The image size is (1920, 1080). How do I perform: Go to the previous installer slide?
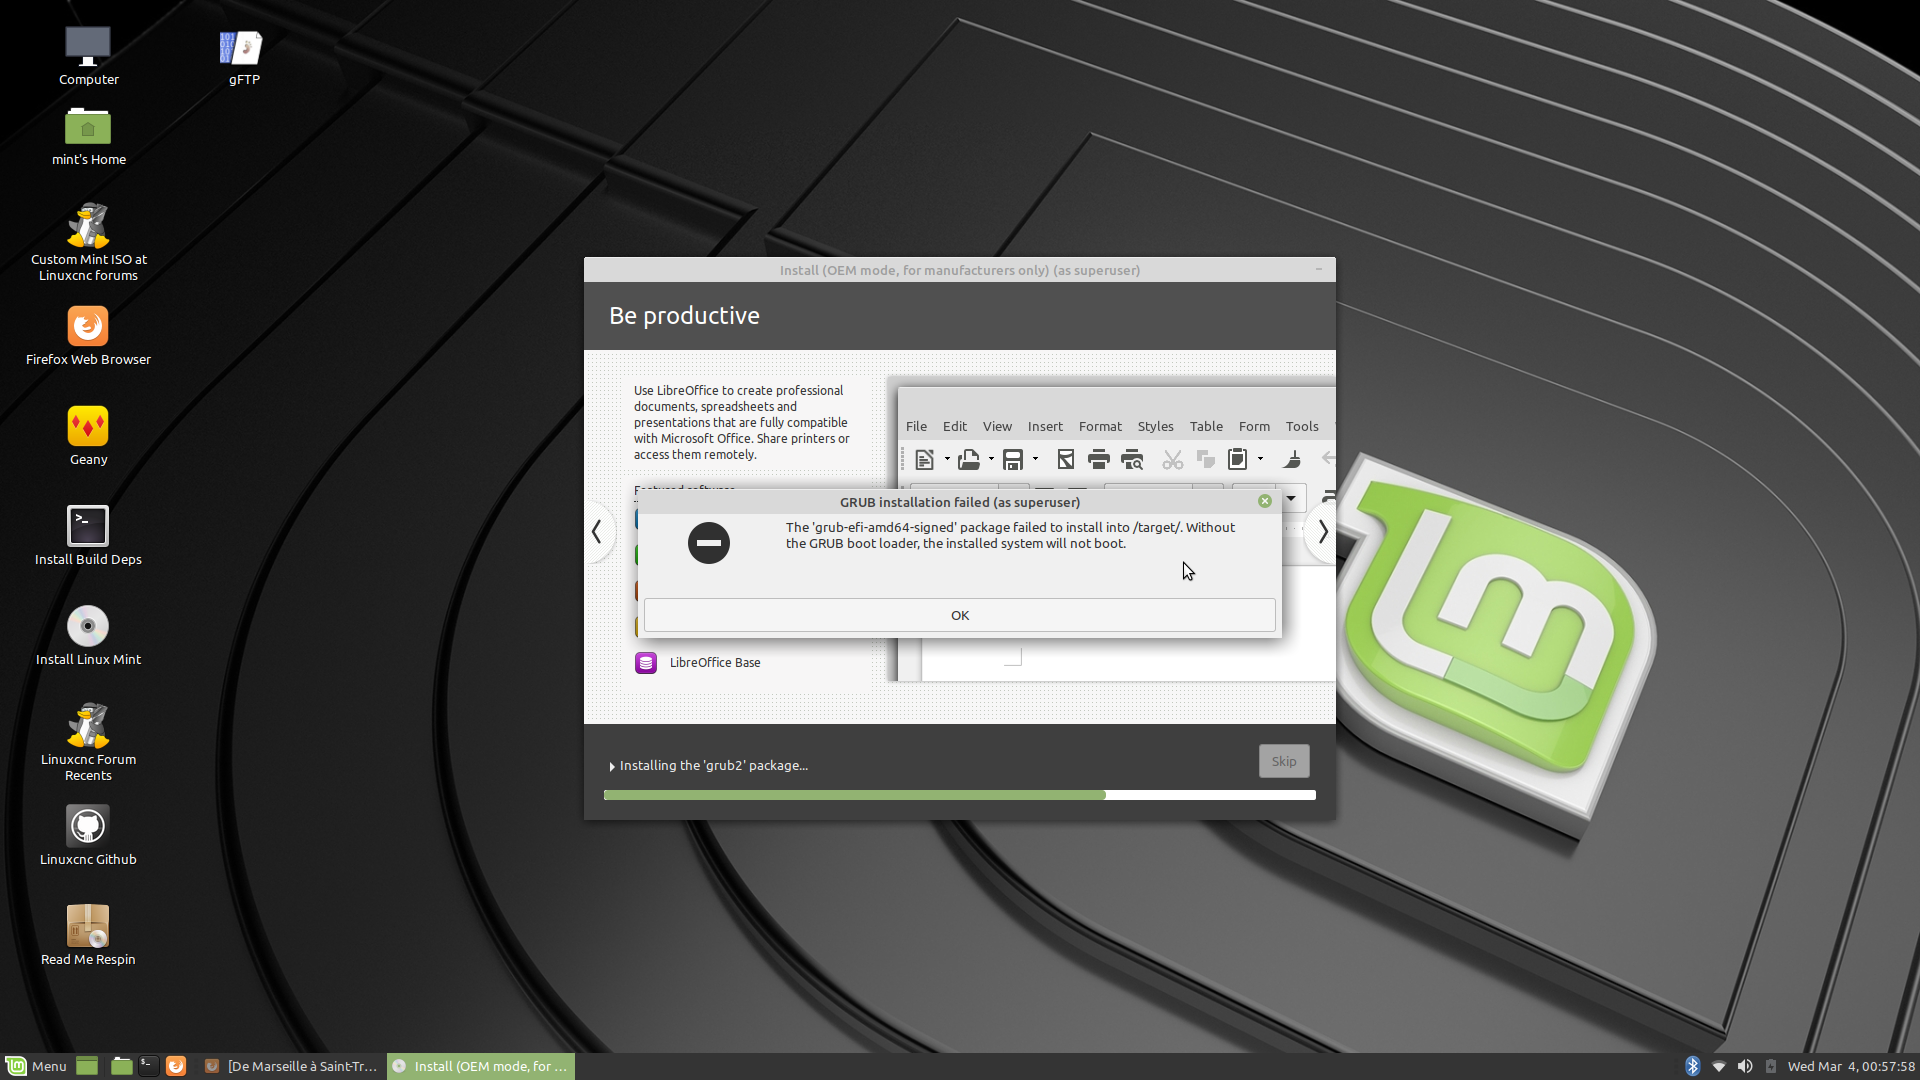click(597, 531)
